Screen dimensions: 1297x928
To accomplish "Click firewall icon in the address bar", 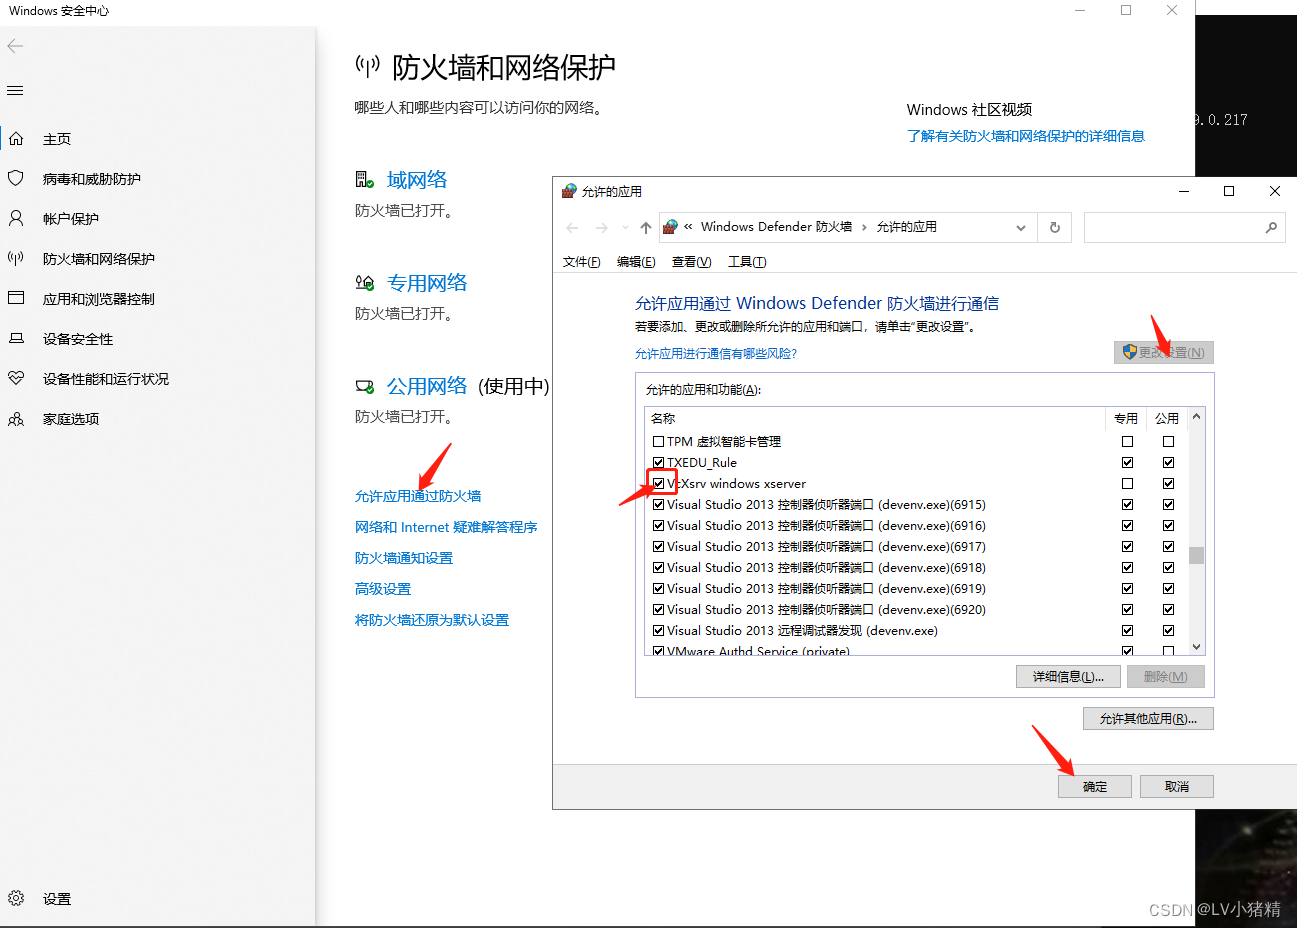I will coord(670,227).
